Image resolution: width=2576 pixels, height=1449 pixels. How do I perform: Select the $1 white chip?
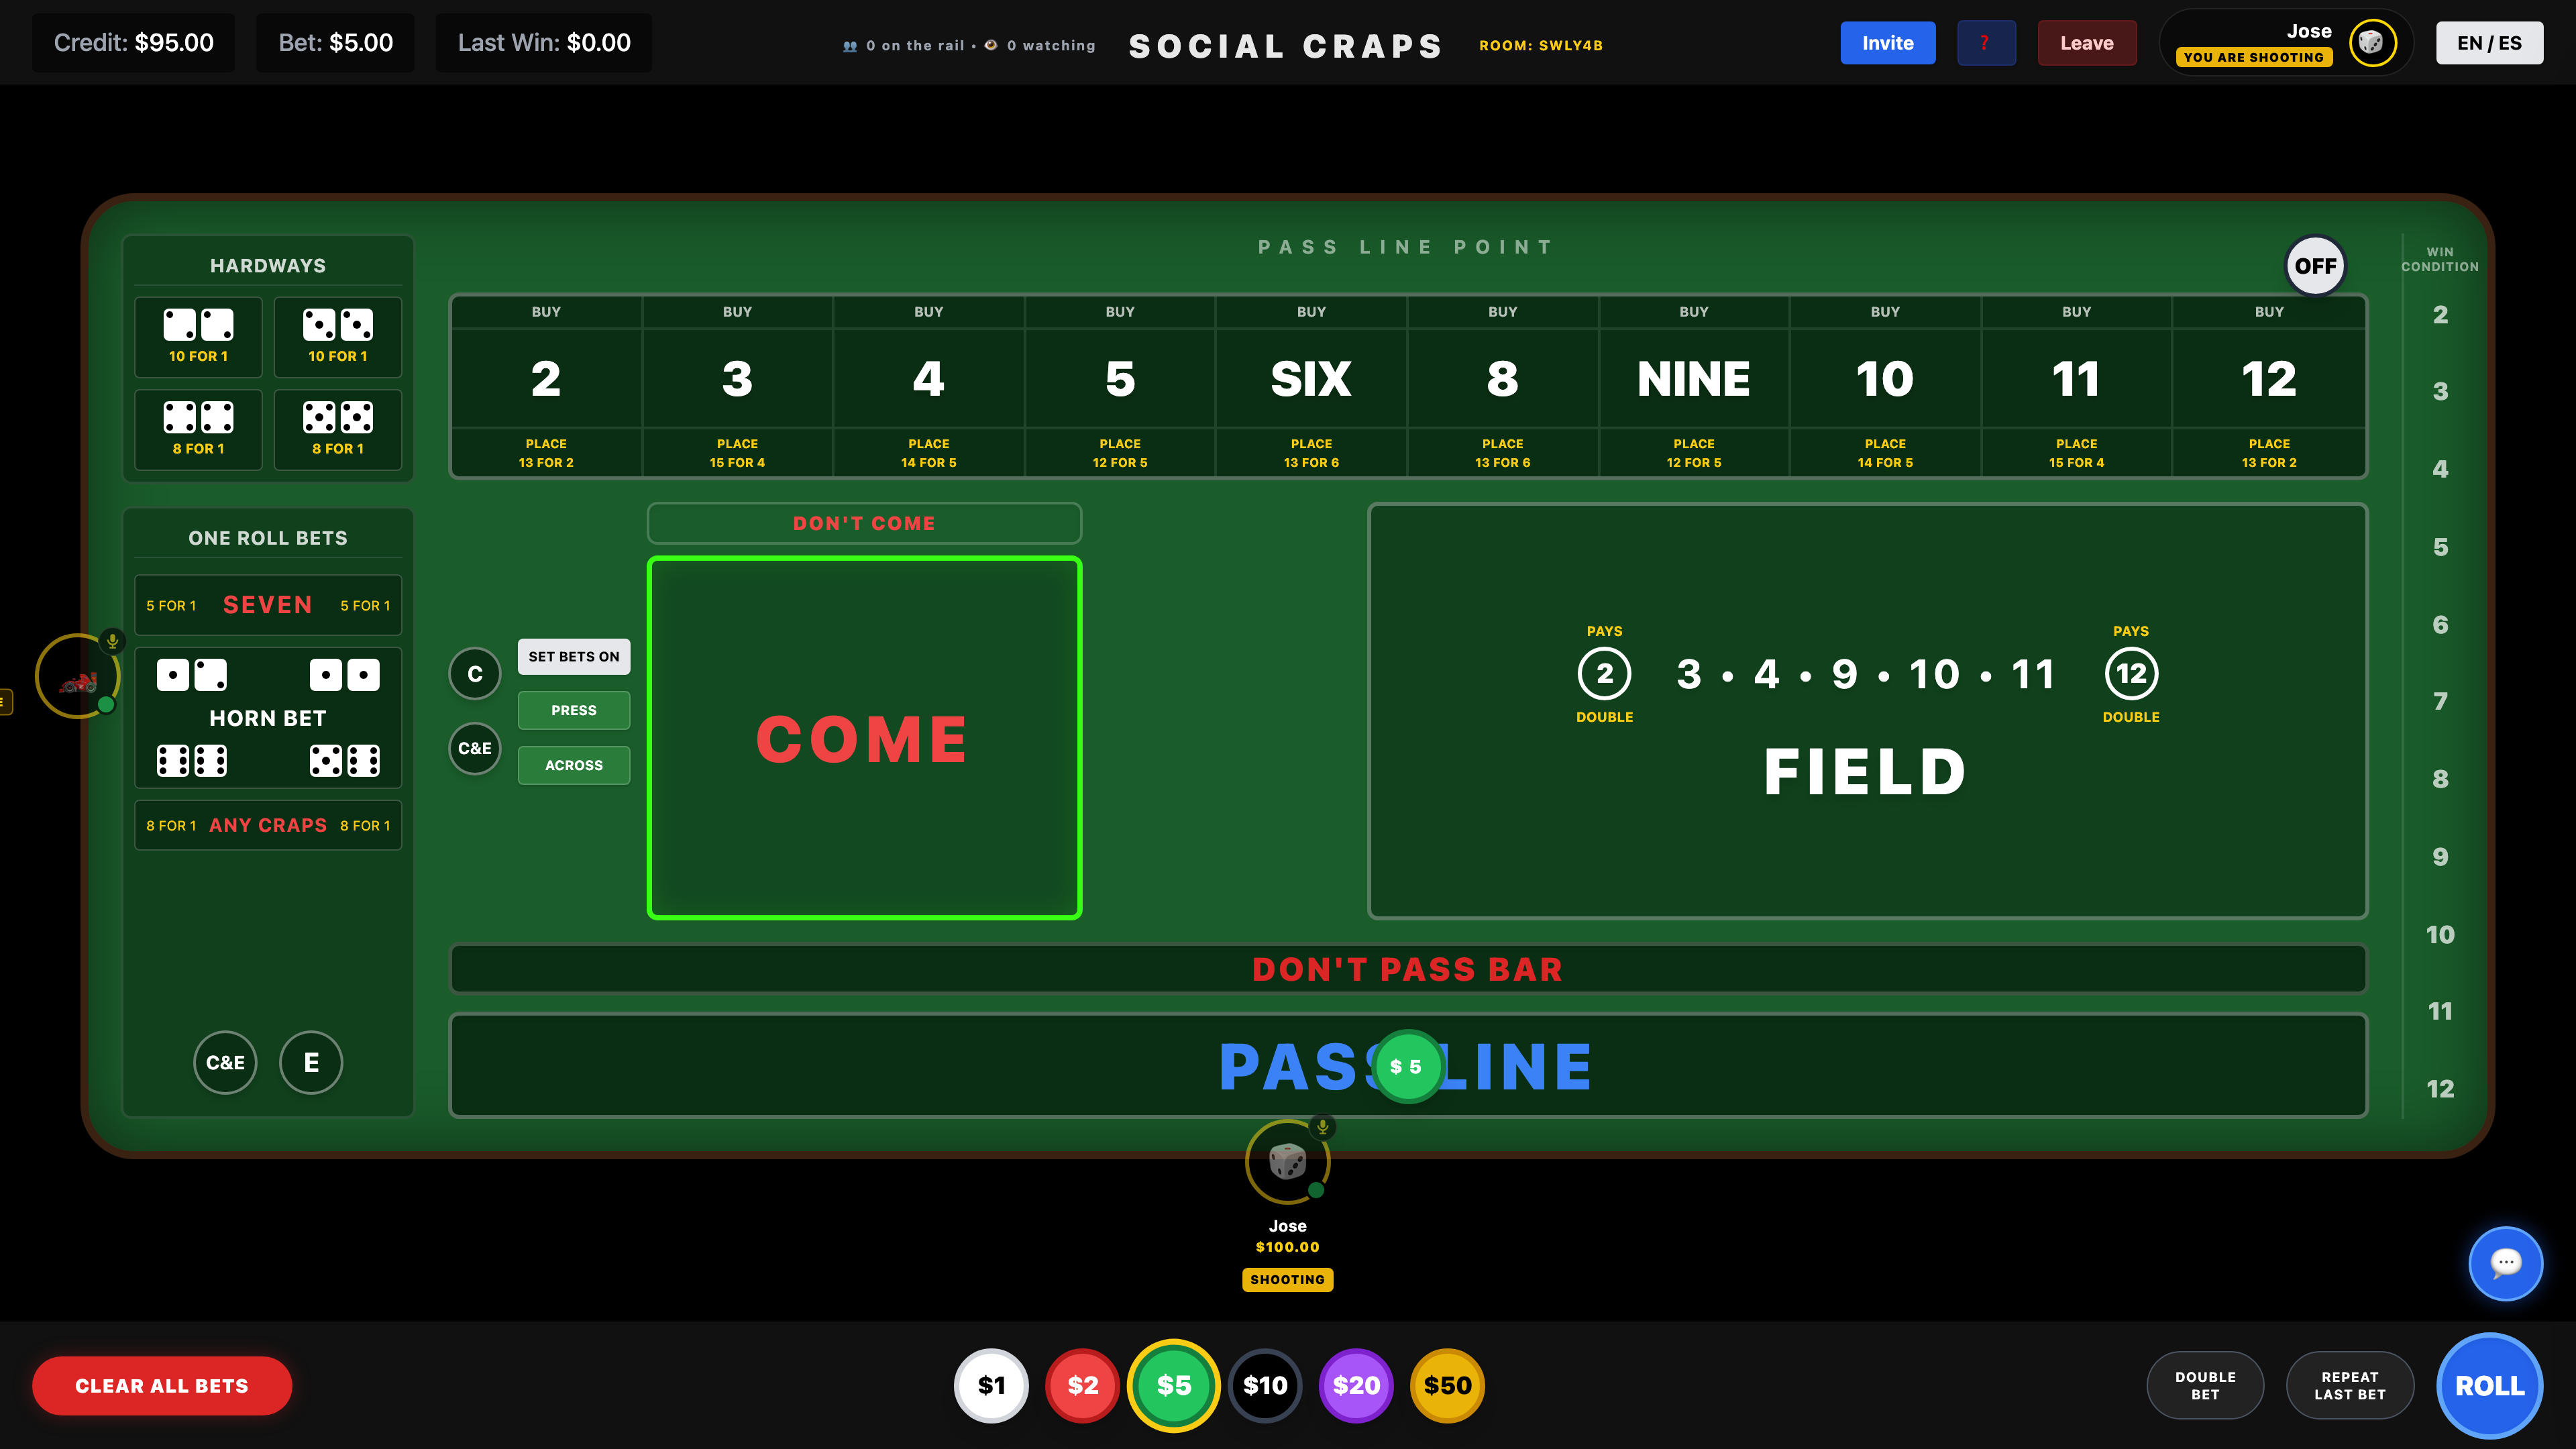[x=991, y=1385]
